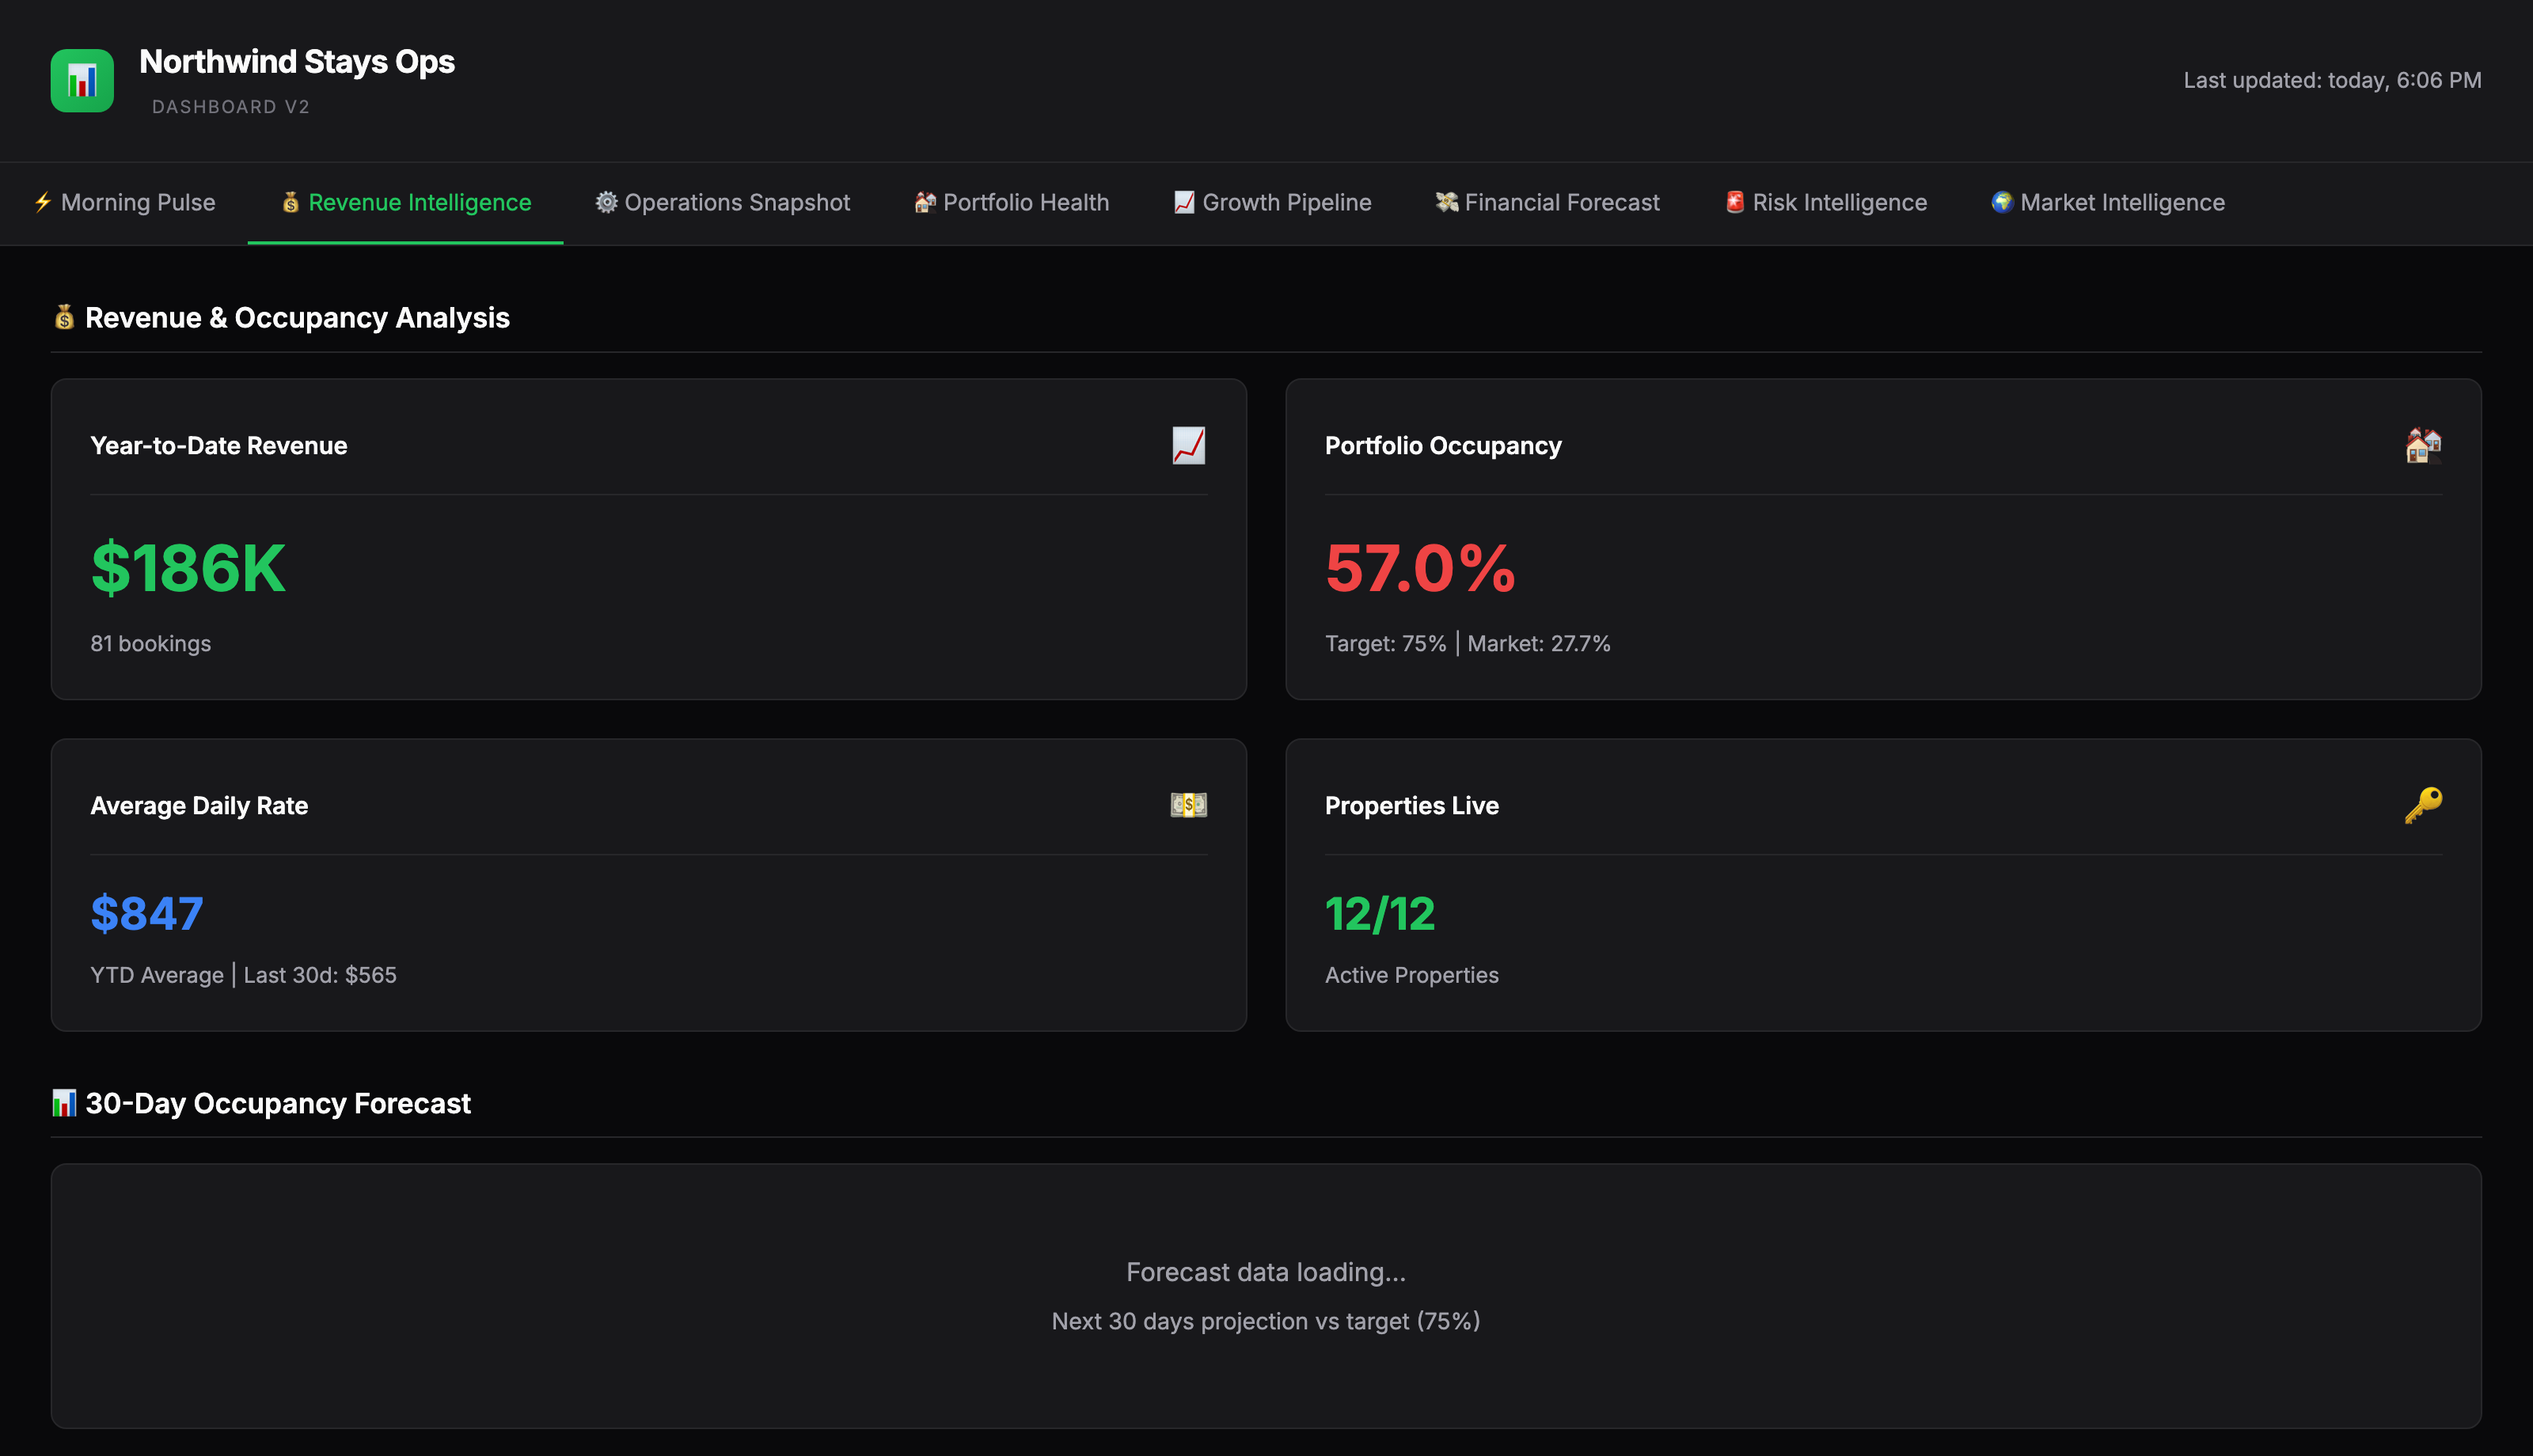Click the key icon on Properties Live card
Image resolution: width=2533 pixels, height=1456 pixels.
pos(2423,805)
